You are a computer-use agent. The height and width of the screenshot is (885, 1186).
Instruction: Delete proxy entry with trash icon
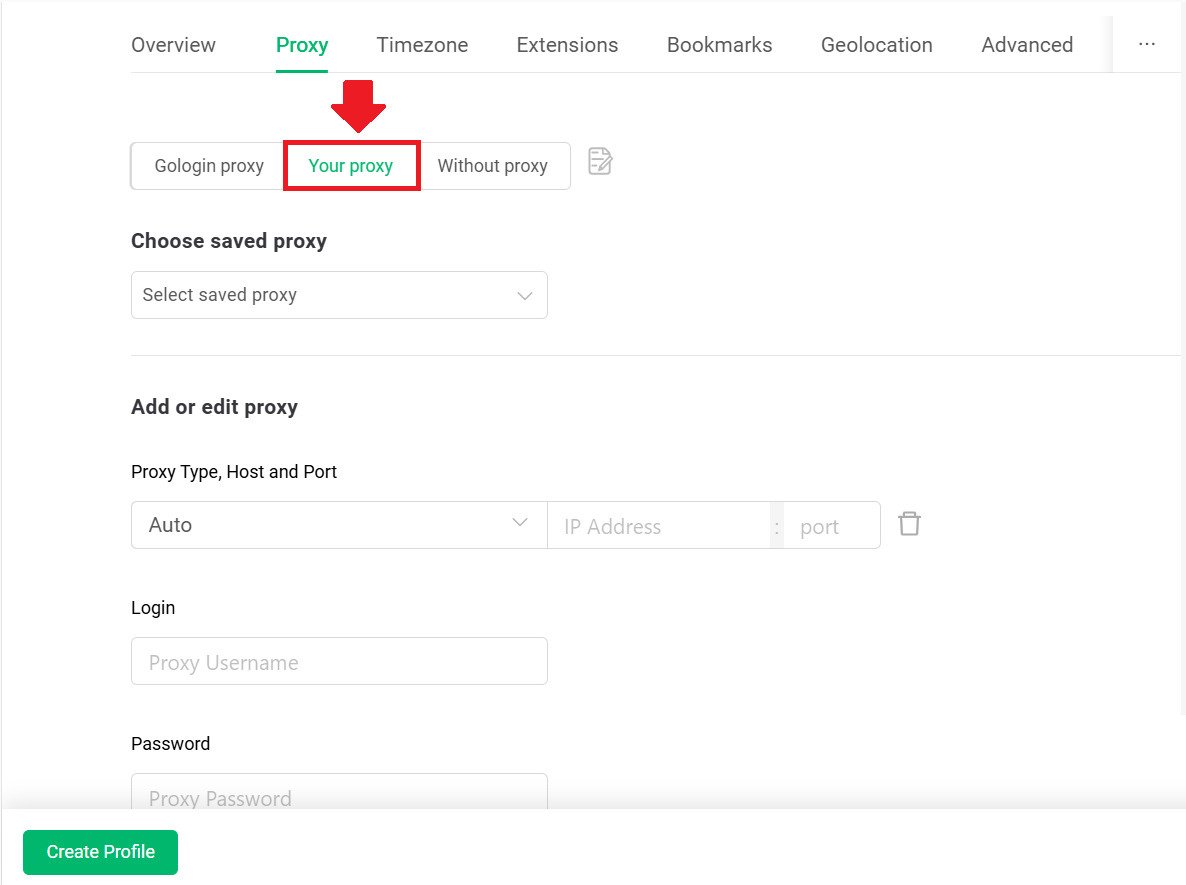tap(909, 523)
